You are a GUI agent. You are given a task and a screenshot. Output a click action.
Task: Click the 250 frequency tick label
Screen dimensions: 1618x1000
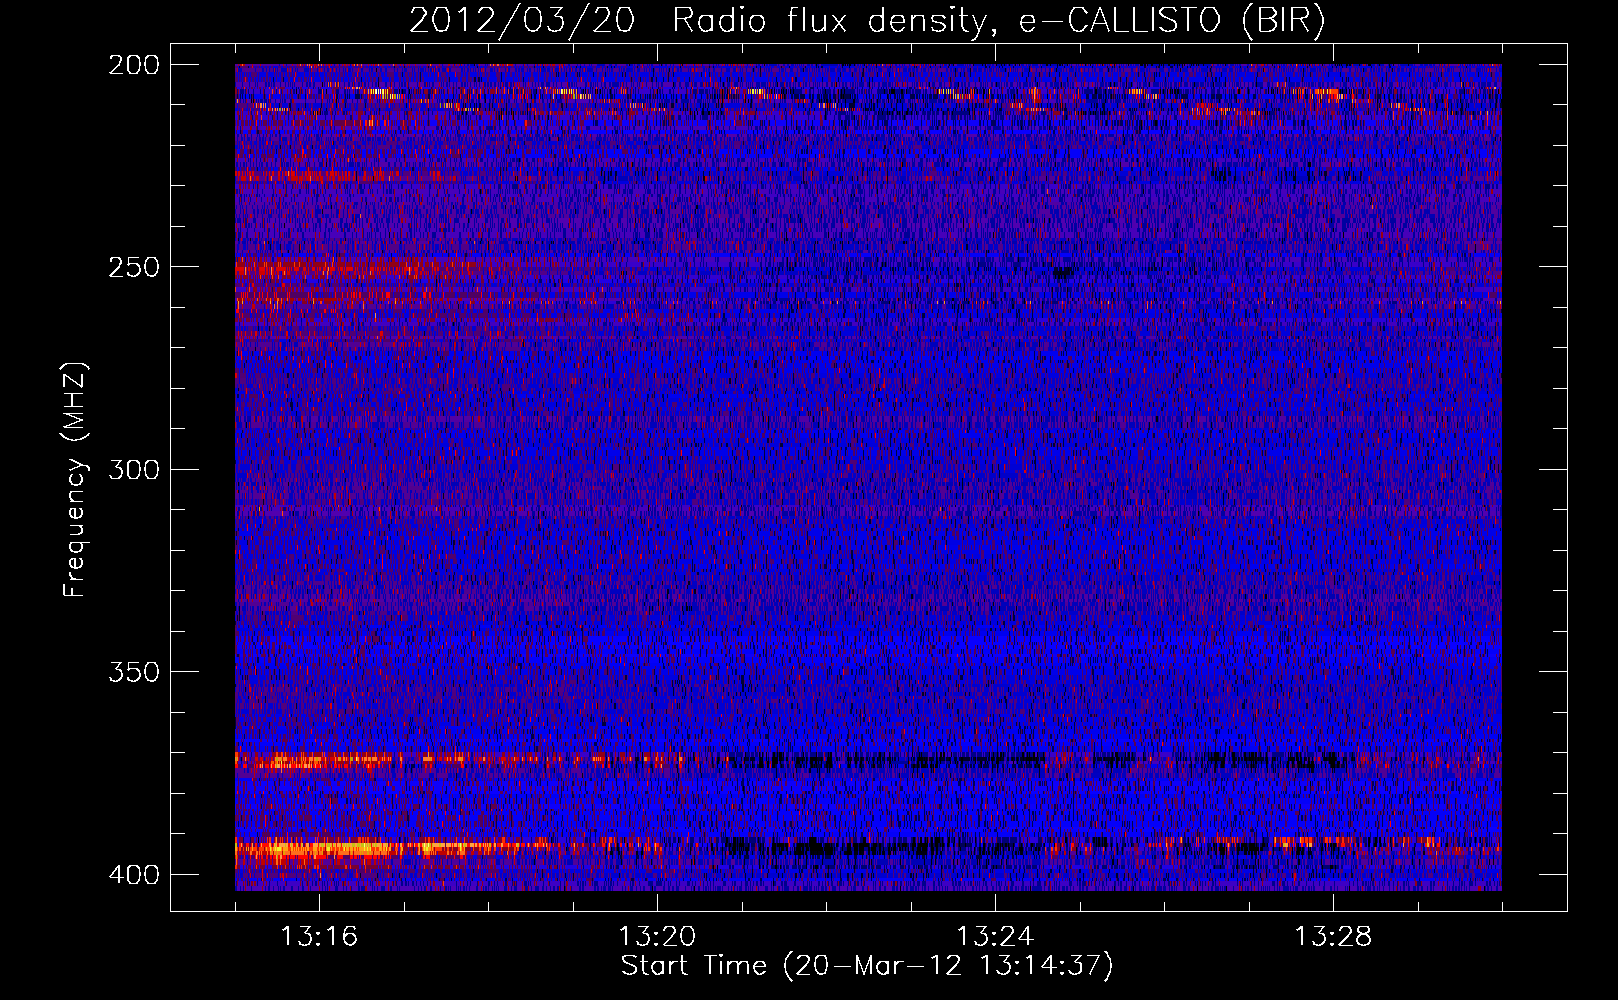pyautogui.click(x=133, y=267)
